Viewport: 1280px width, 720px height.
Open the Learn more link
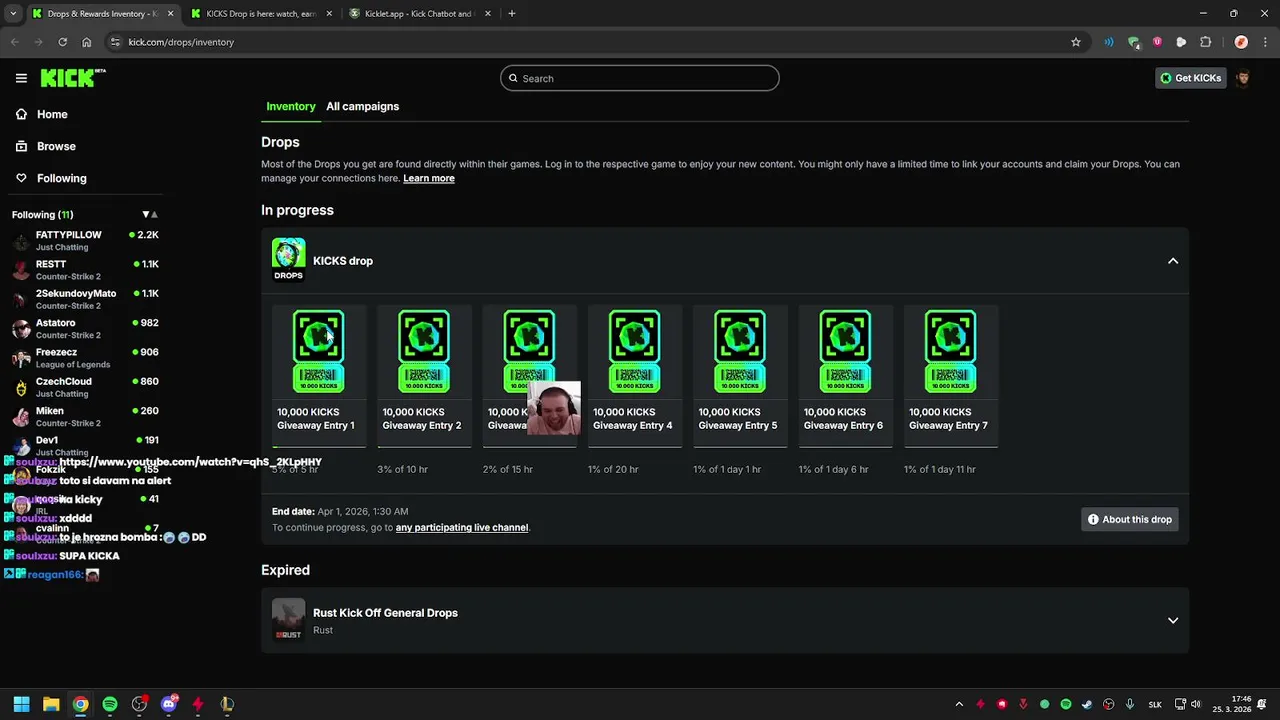429,178
